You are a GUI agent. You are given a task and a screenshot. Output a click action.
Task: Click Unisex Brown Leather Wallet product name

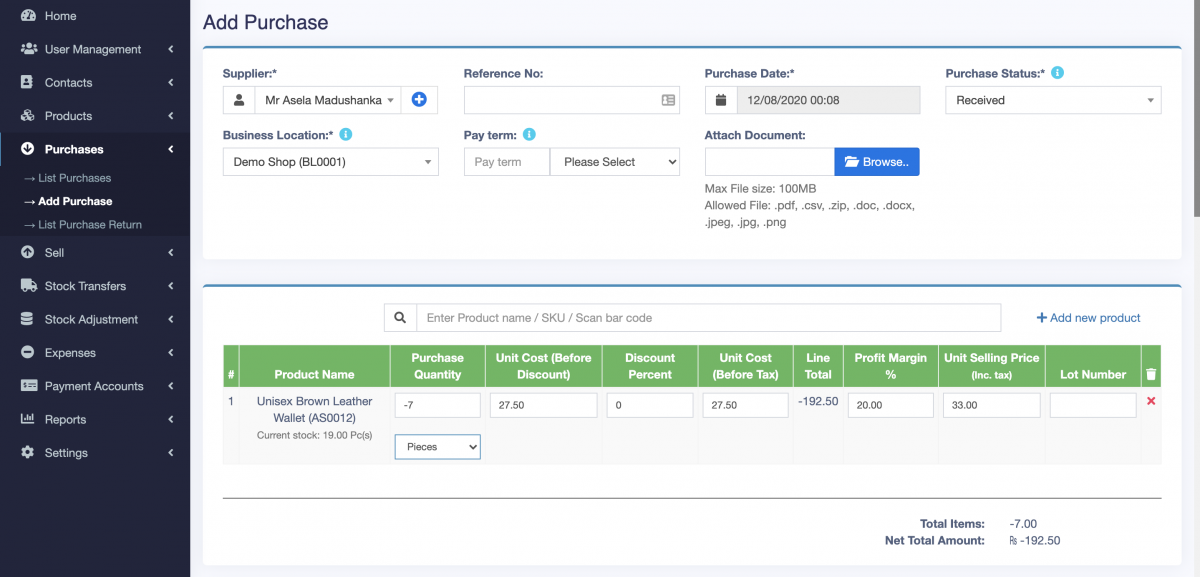coord(314,409)
